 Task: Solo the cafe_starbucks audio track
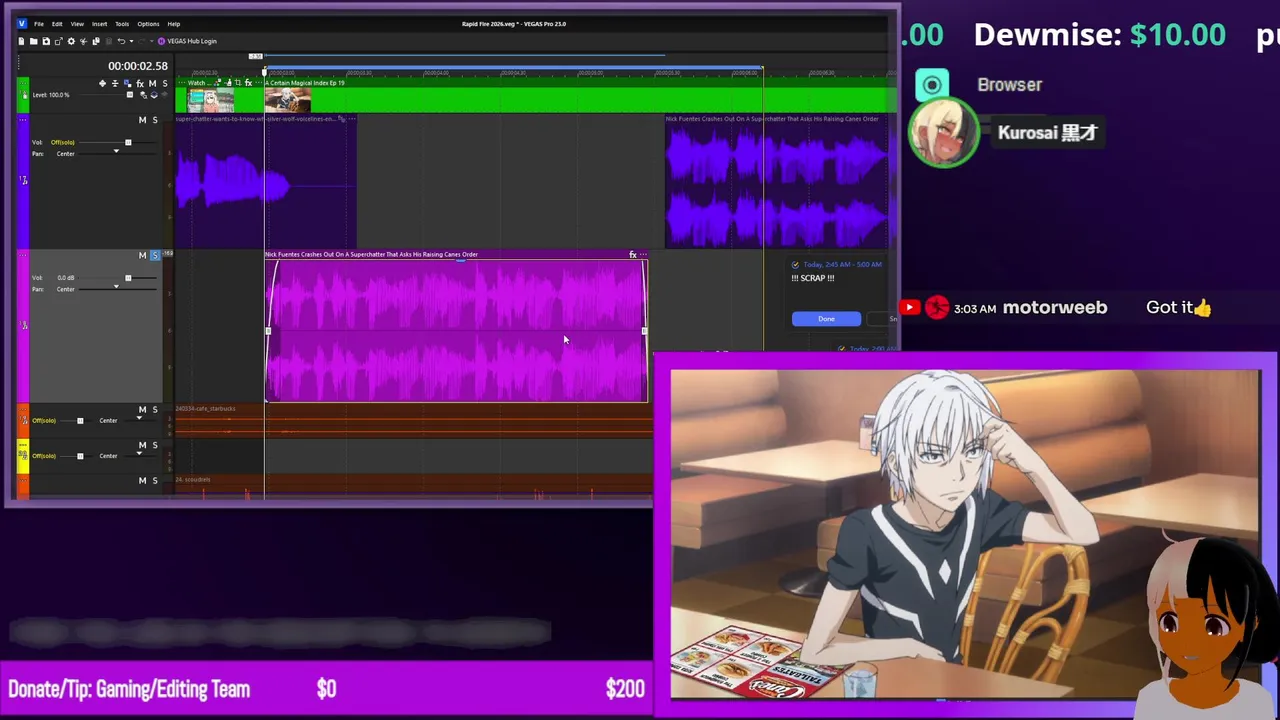pos(155,410)
